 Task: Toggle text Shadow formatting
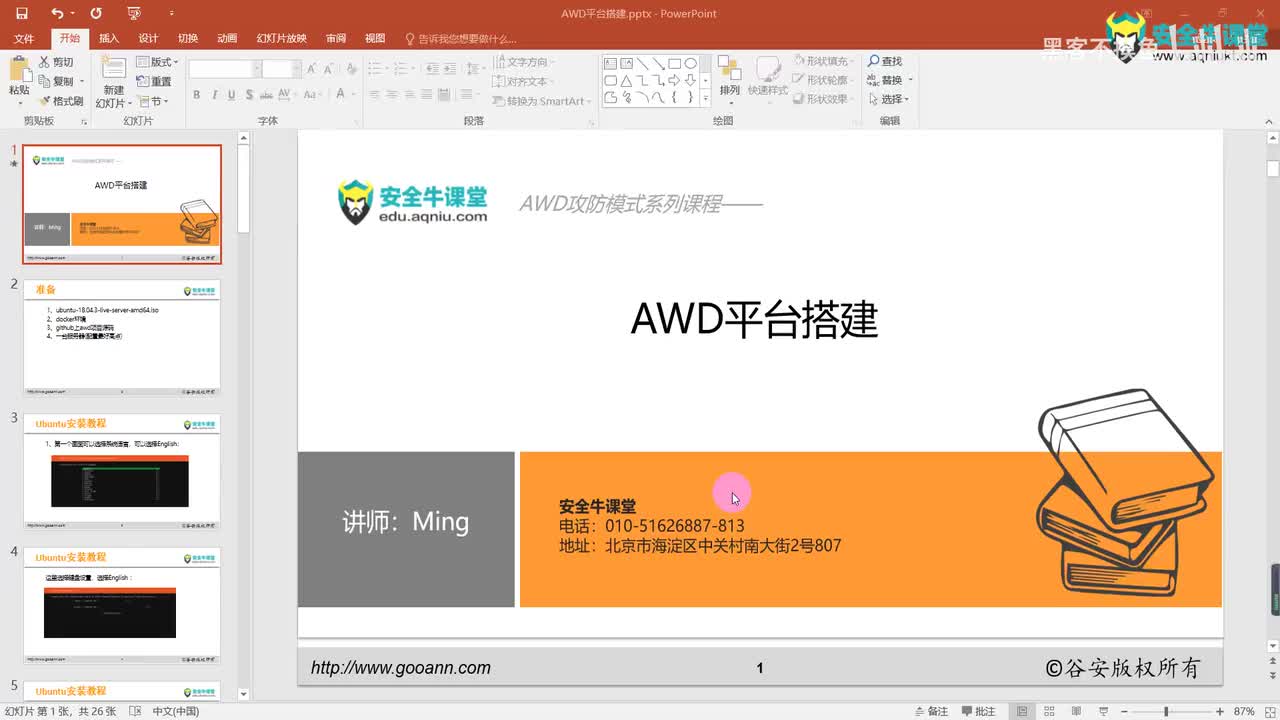[x=250, y=95]
